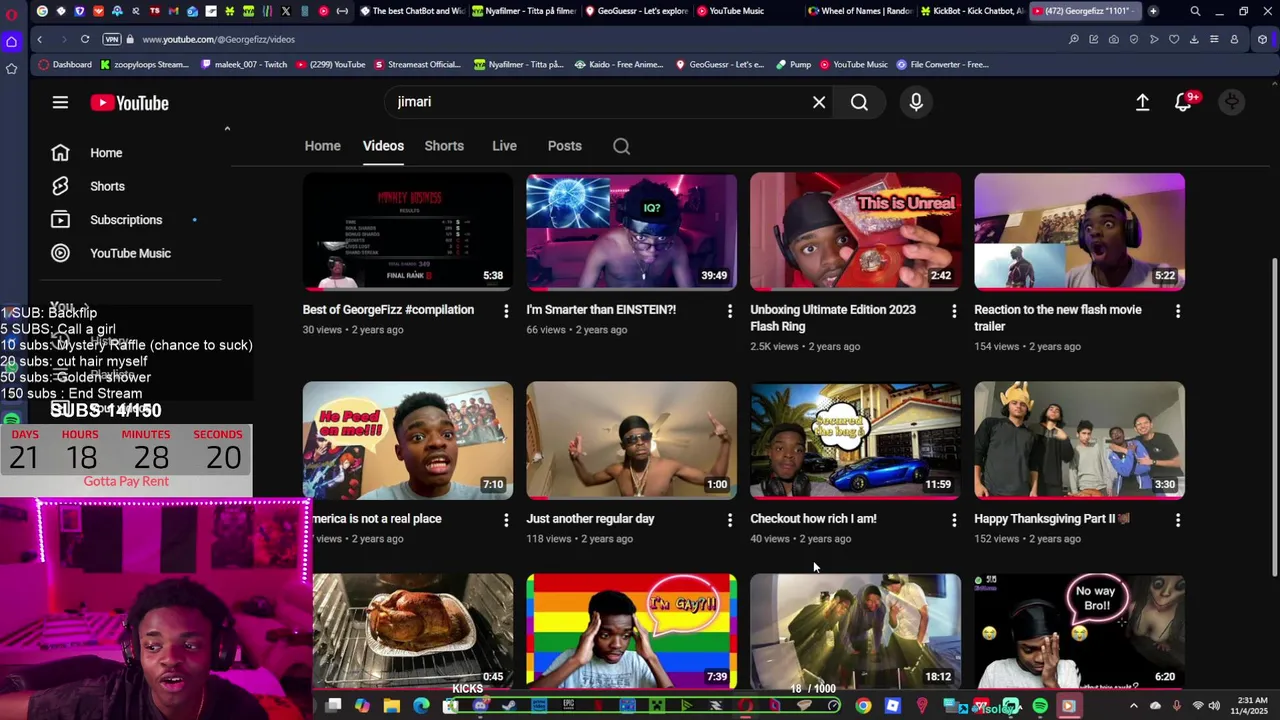Open the maleek_007 - Twitch bookmark
Viewport: 1280px width, 720px height.
(244, 64)
